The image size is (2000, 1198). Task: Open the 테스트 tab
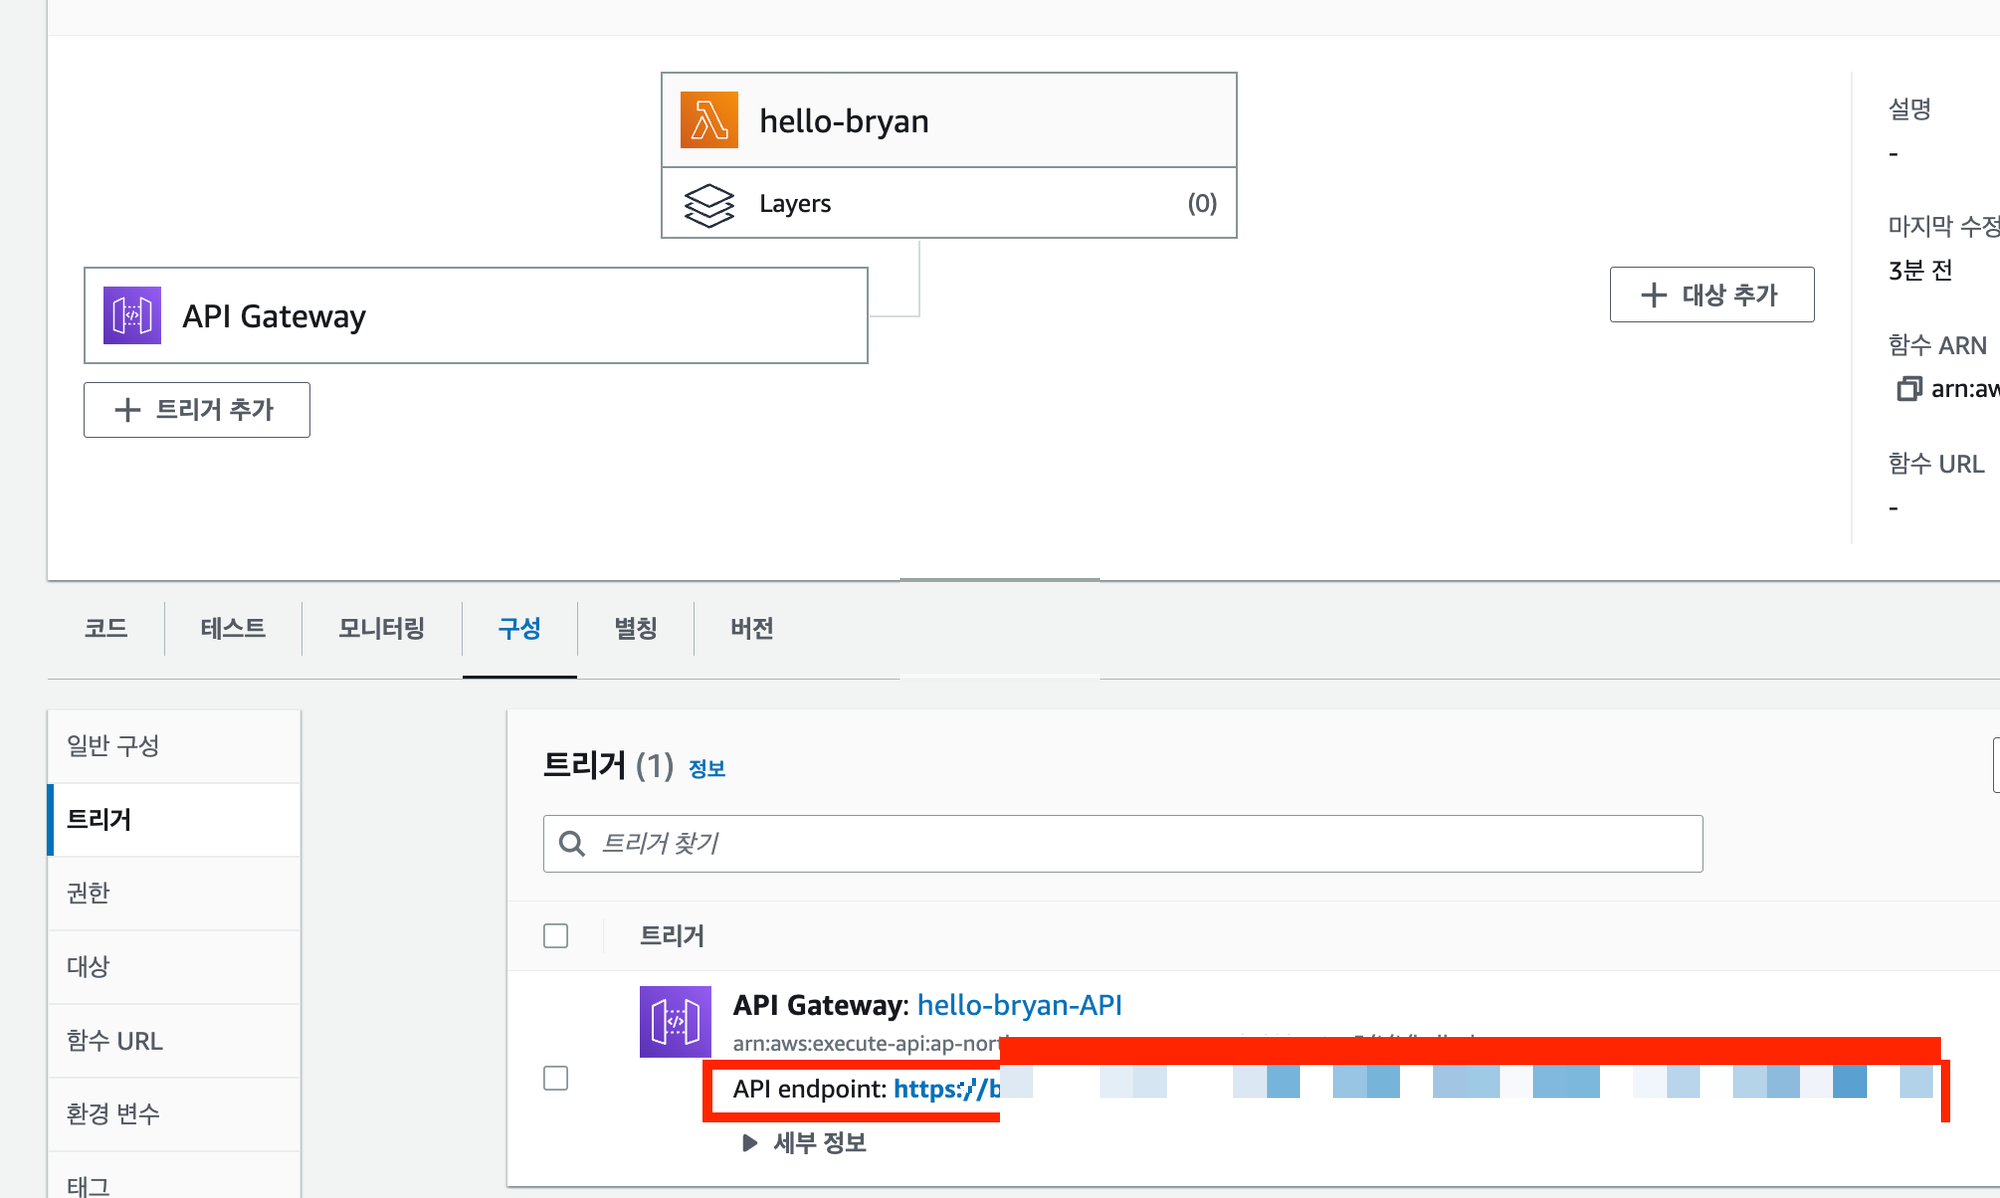232,628
